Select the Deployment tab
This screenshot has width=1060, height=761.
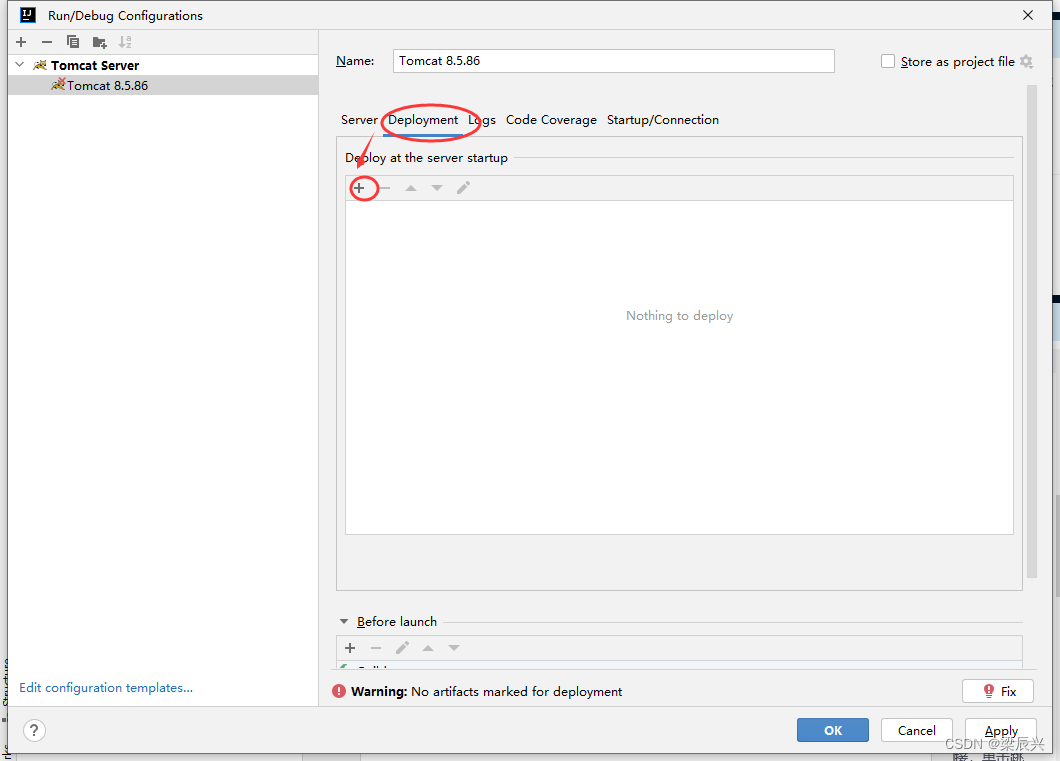click(423, 120)
